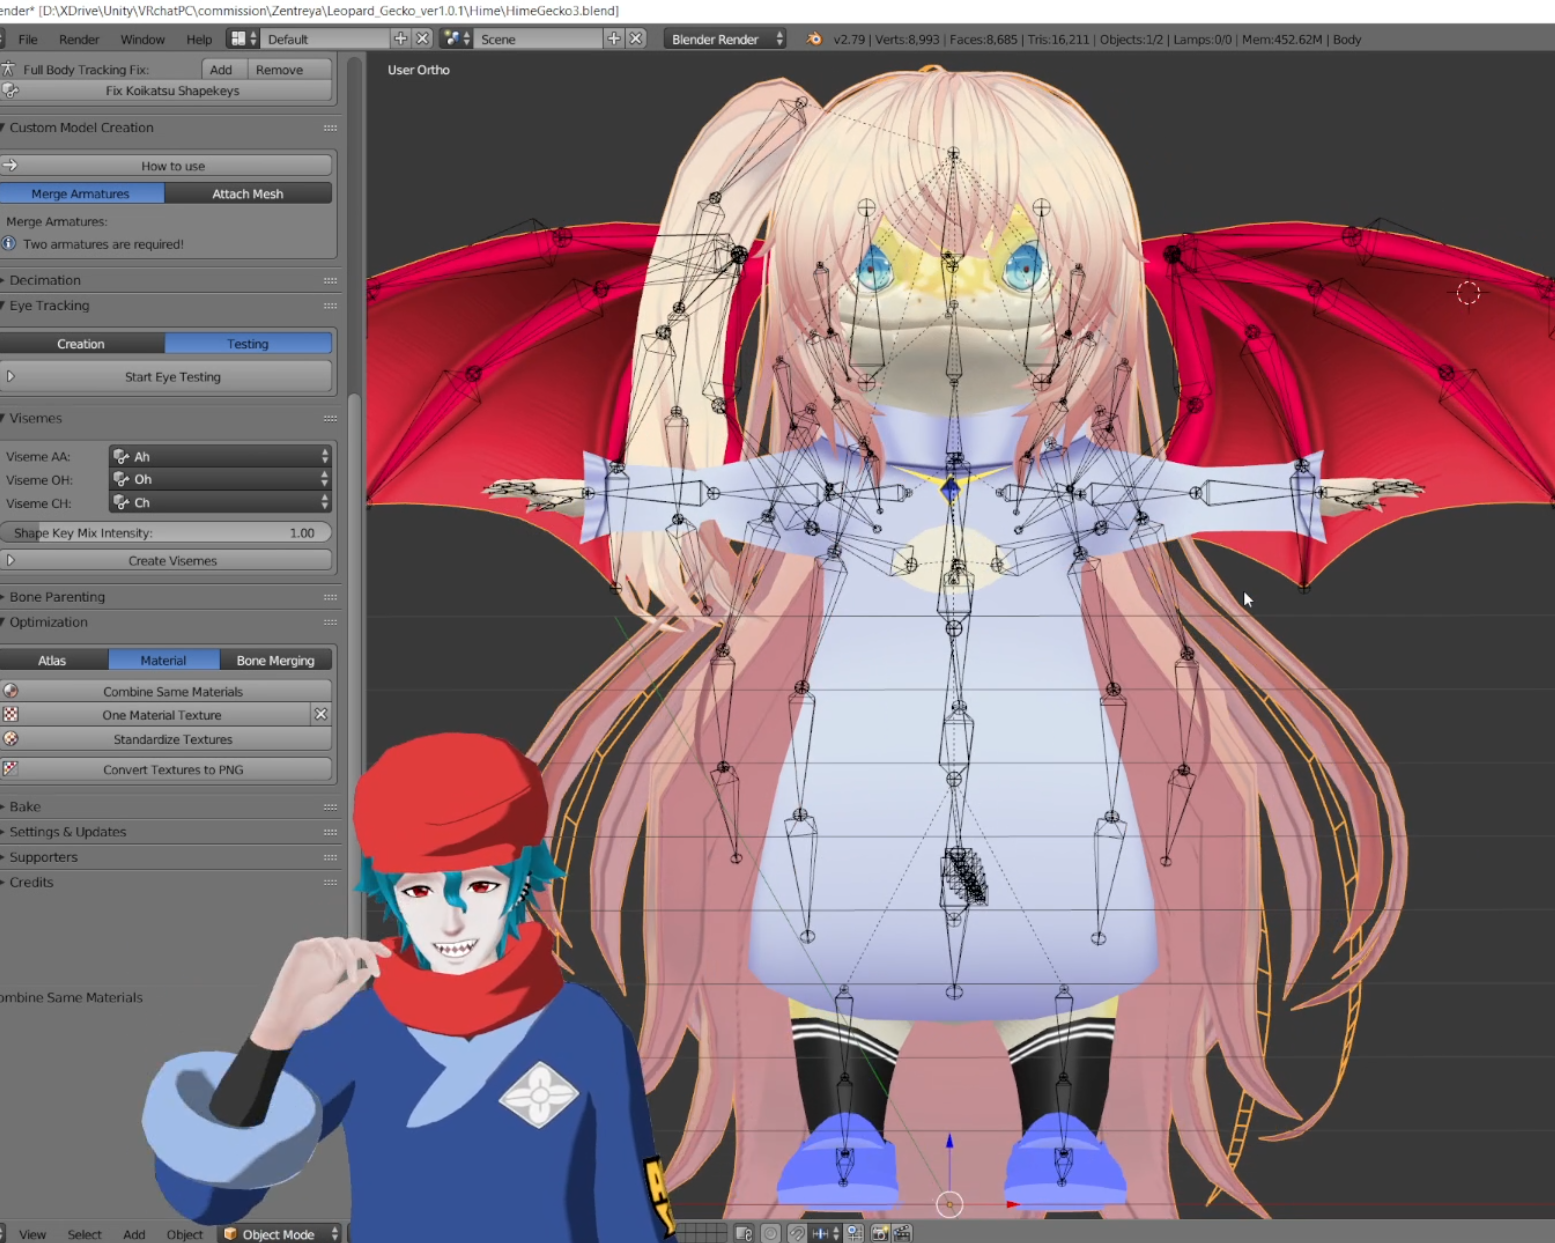Select the Bone Merging optimization mode
The width and height of the screenshot is (1555, 1243).
pos(276,660)
